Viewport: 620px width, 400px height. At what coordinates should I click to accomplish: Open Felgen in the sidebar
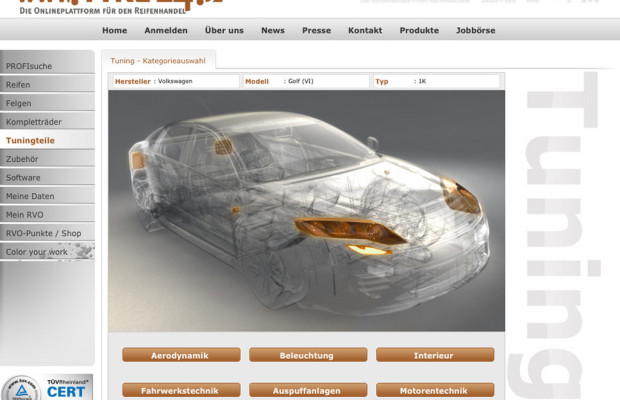[x=47, y=103]
